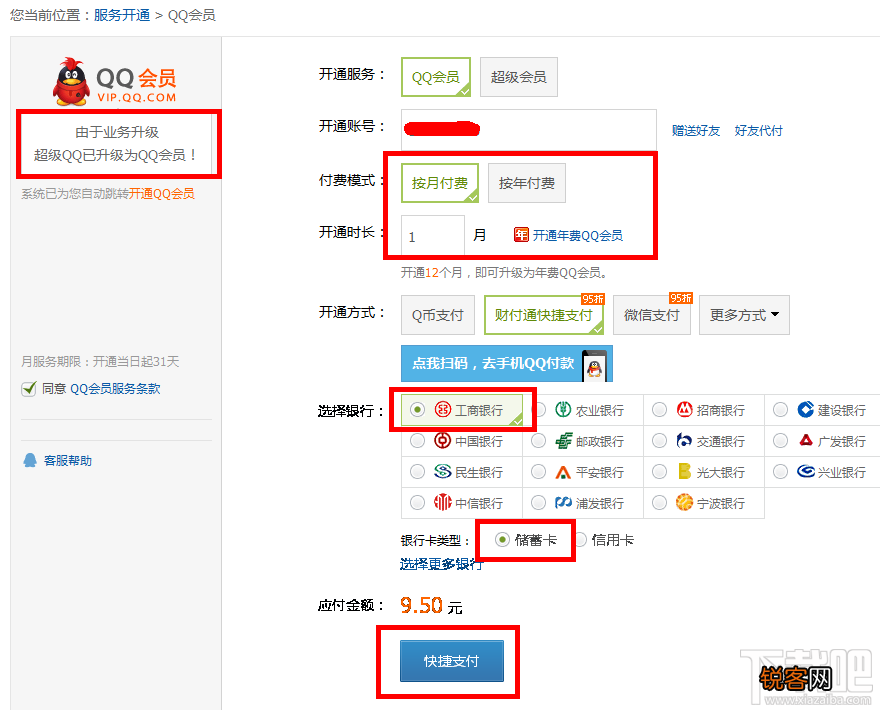
Task: Open the 开通年费QQ会员 link
Action: click(x=578, y=235)
